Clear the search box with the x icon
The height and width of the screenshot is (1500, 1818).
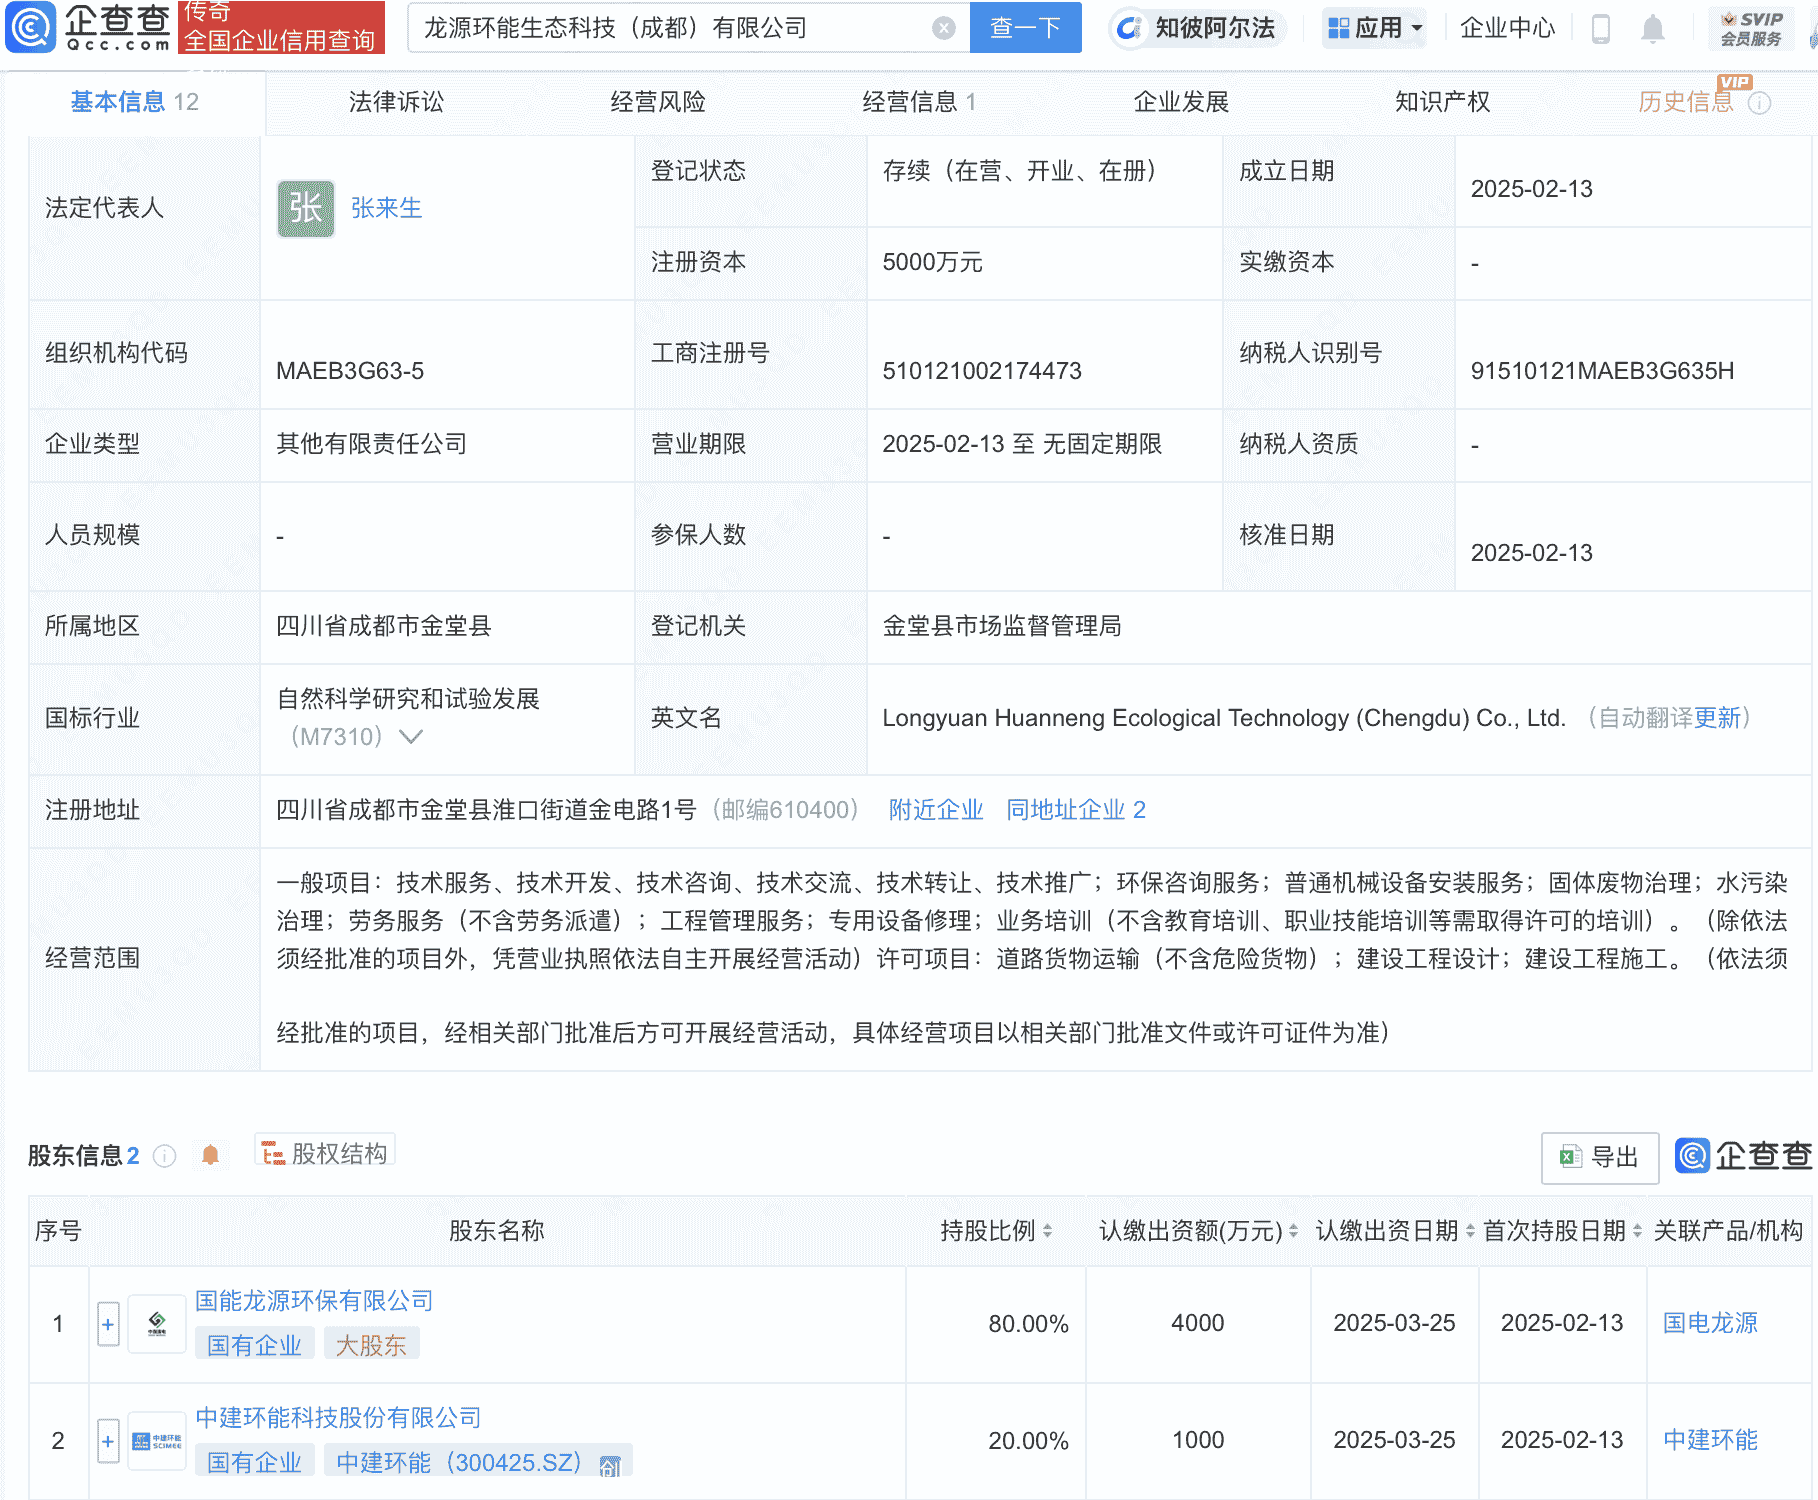pyautogui.click(x=941, y=27)
